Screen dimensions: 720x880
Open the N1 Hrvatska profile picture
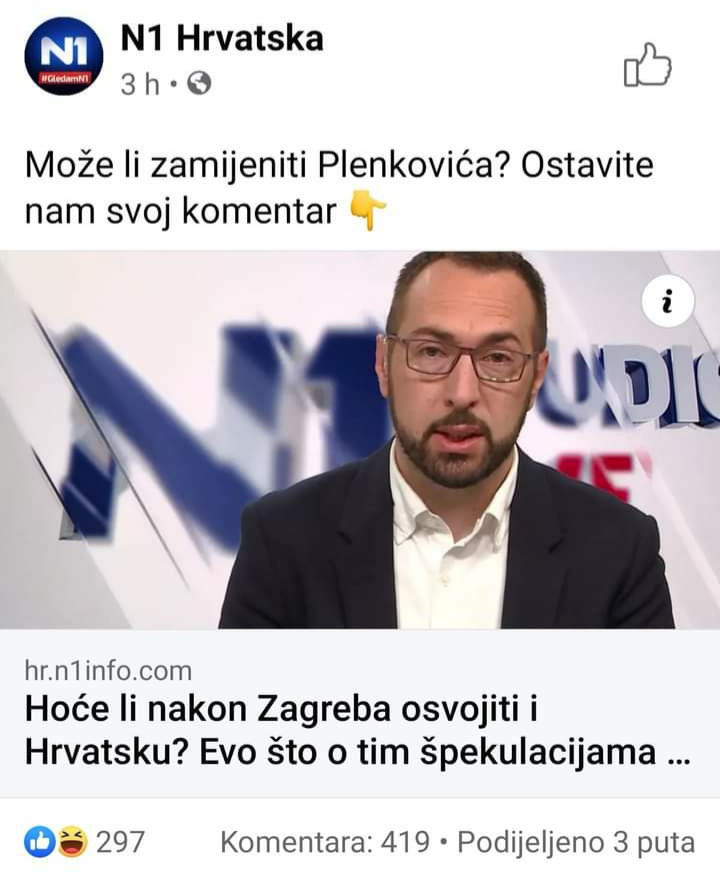click(65, 56)
